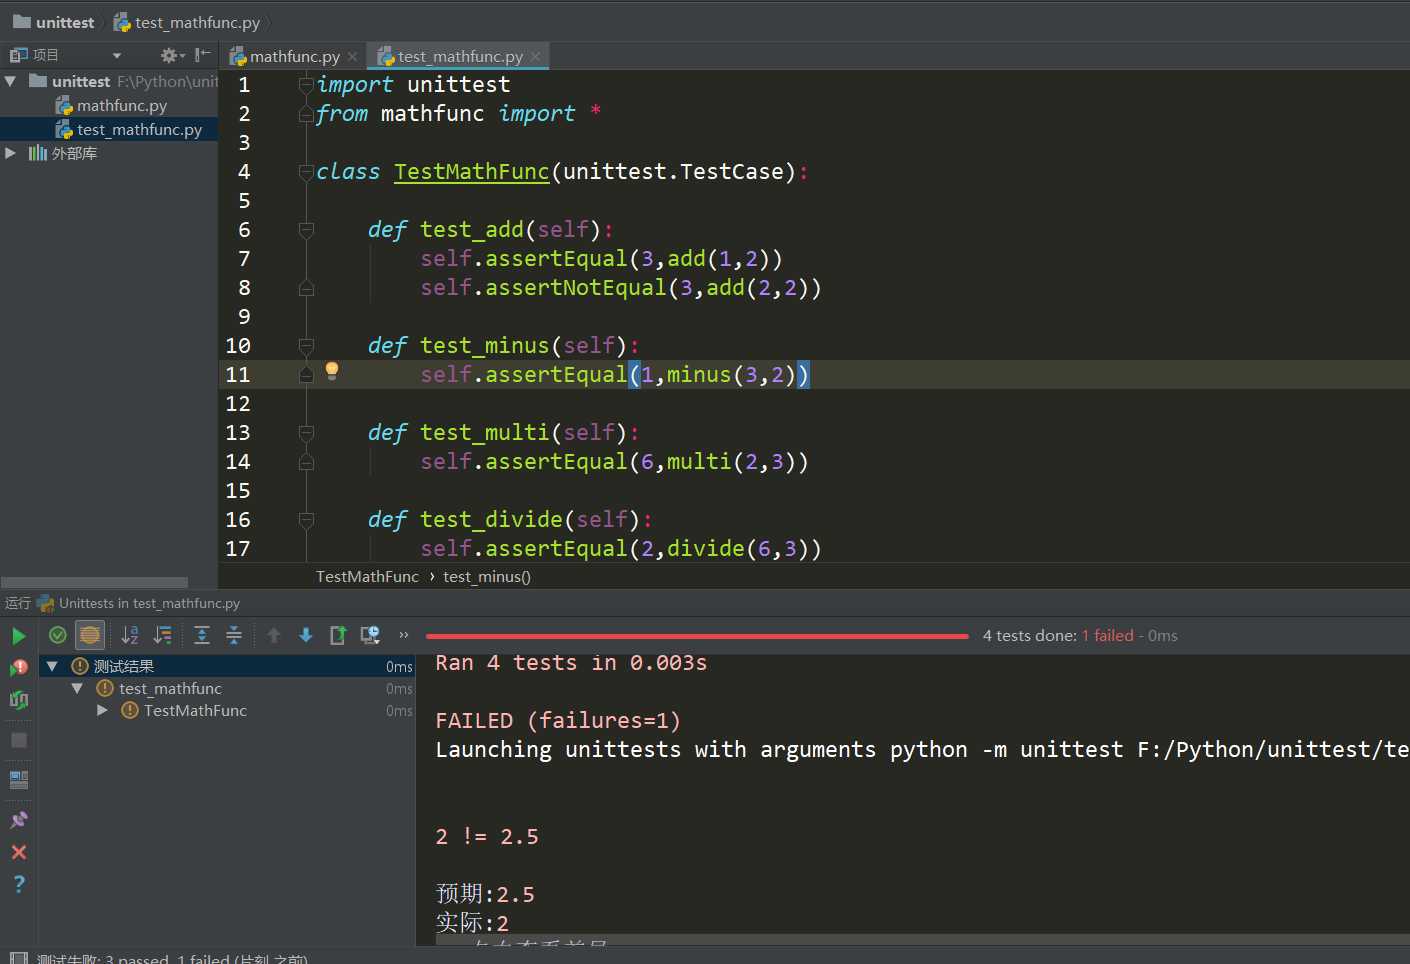This screenshot has height=964, width=1410.
Task: Fold test_divide method at line 16
Action: pyautogui.click(x=306, y=520)
